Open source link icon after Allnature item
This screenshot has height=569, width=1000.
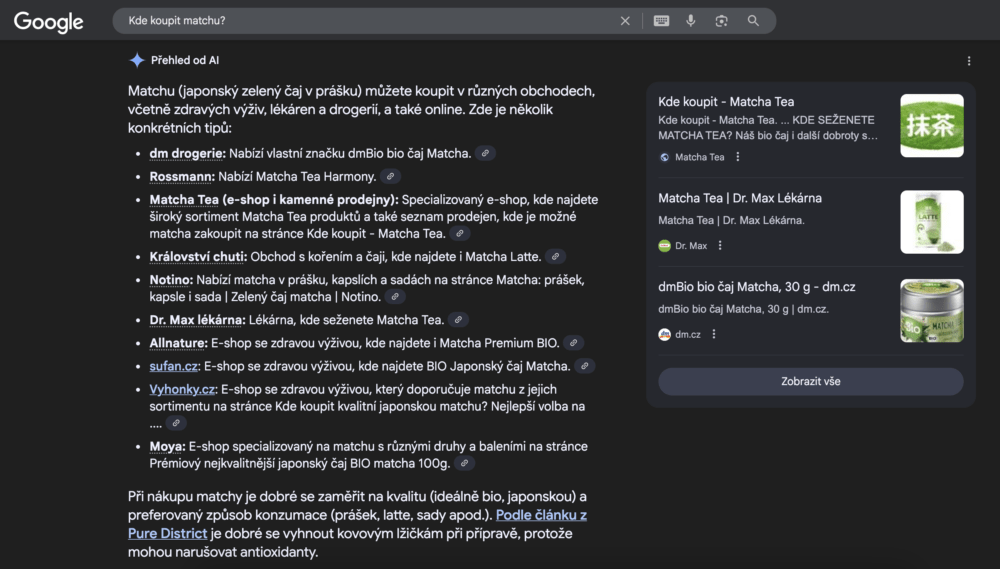(573, 343)
